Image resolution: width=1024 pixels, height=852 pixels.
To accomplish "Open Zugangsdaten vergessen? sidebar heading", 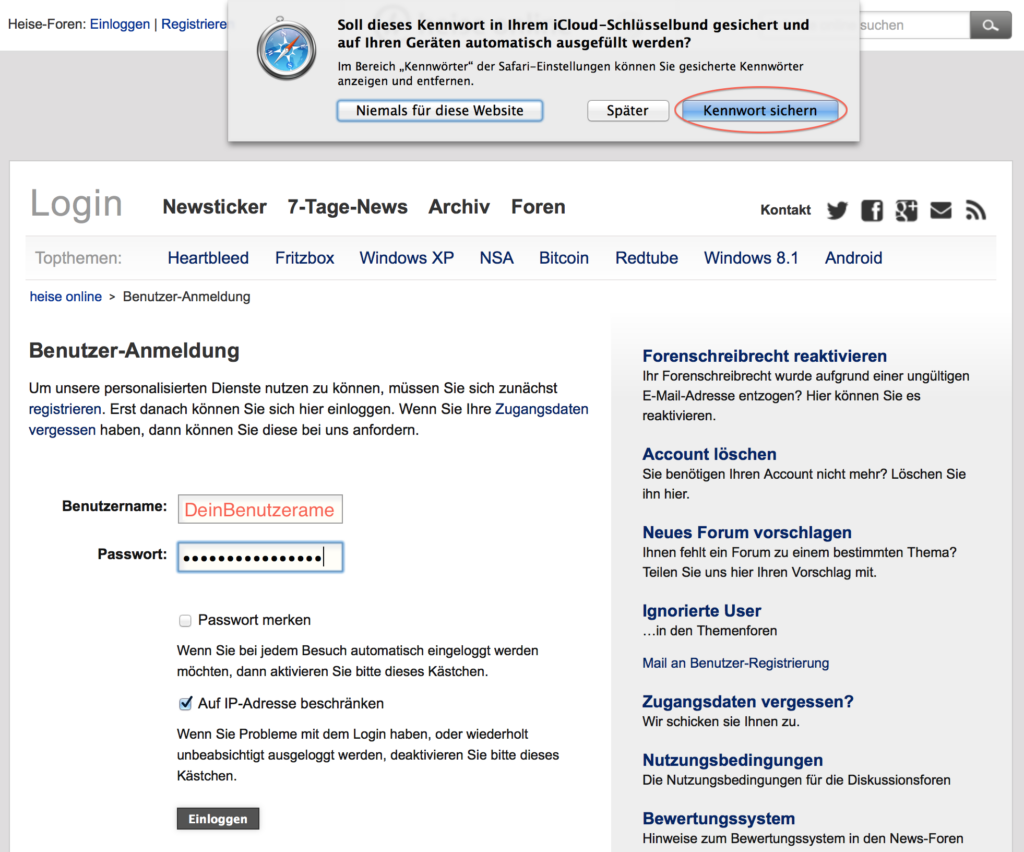I will pos(748,701).
